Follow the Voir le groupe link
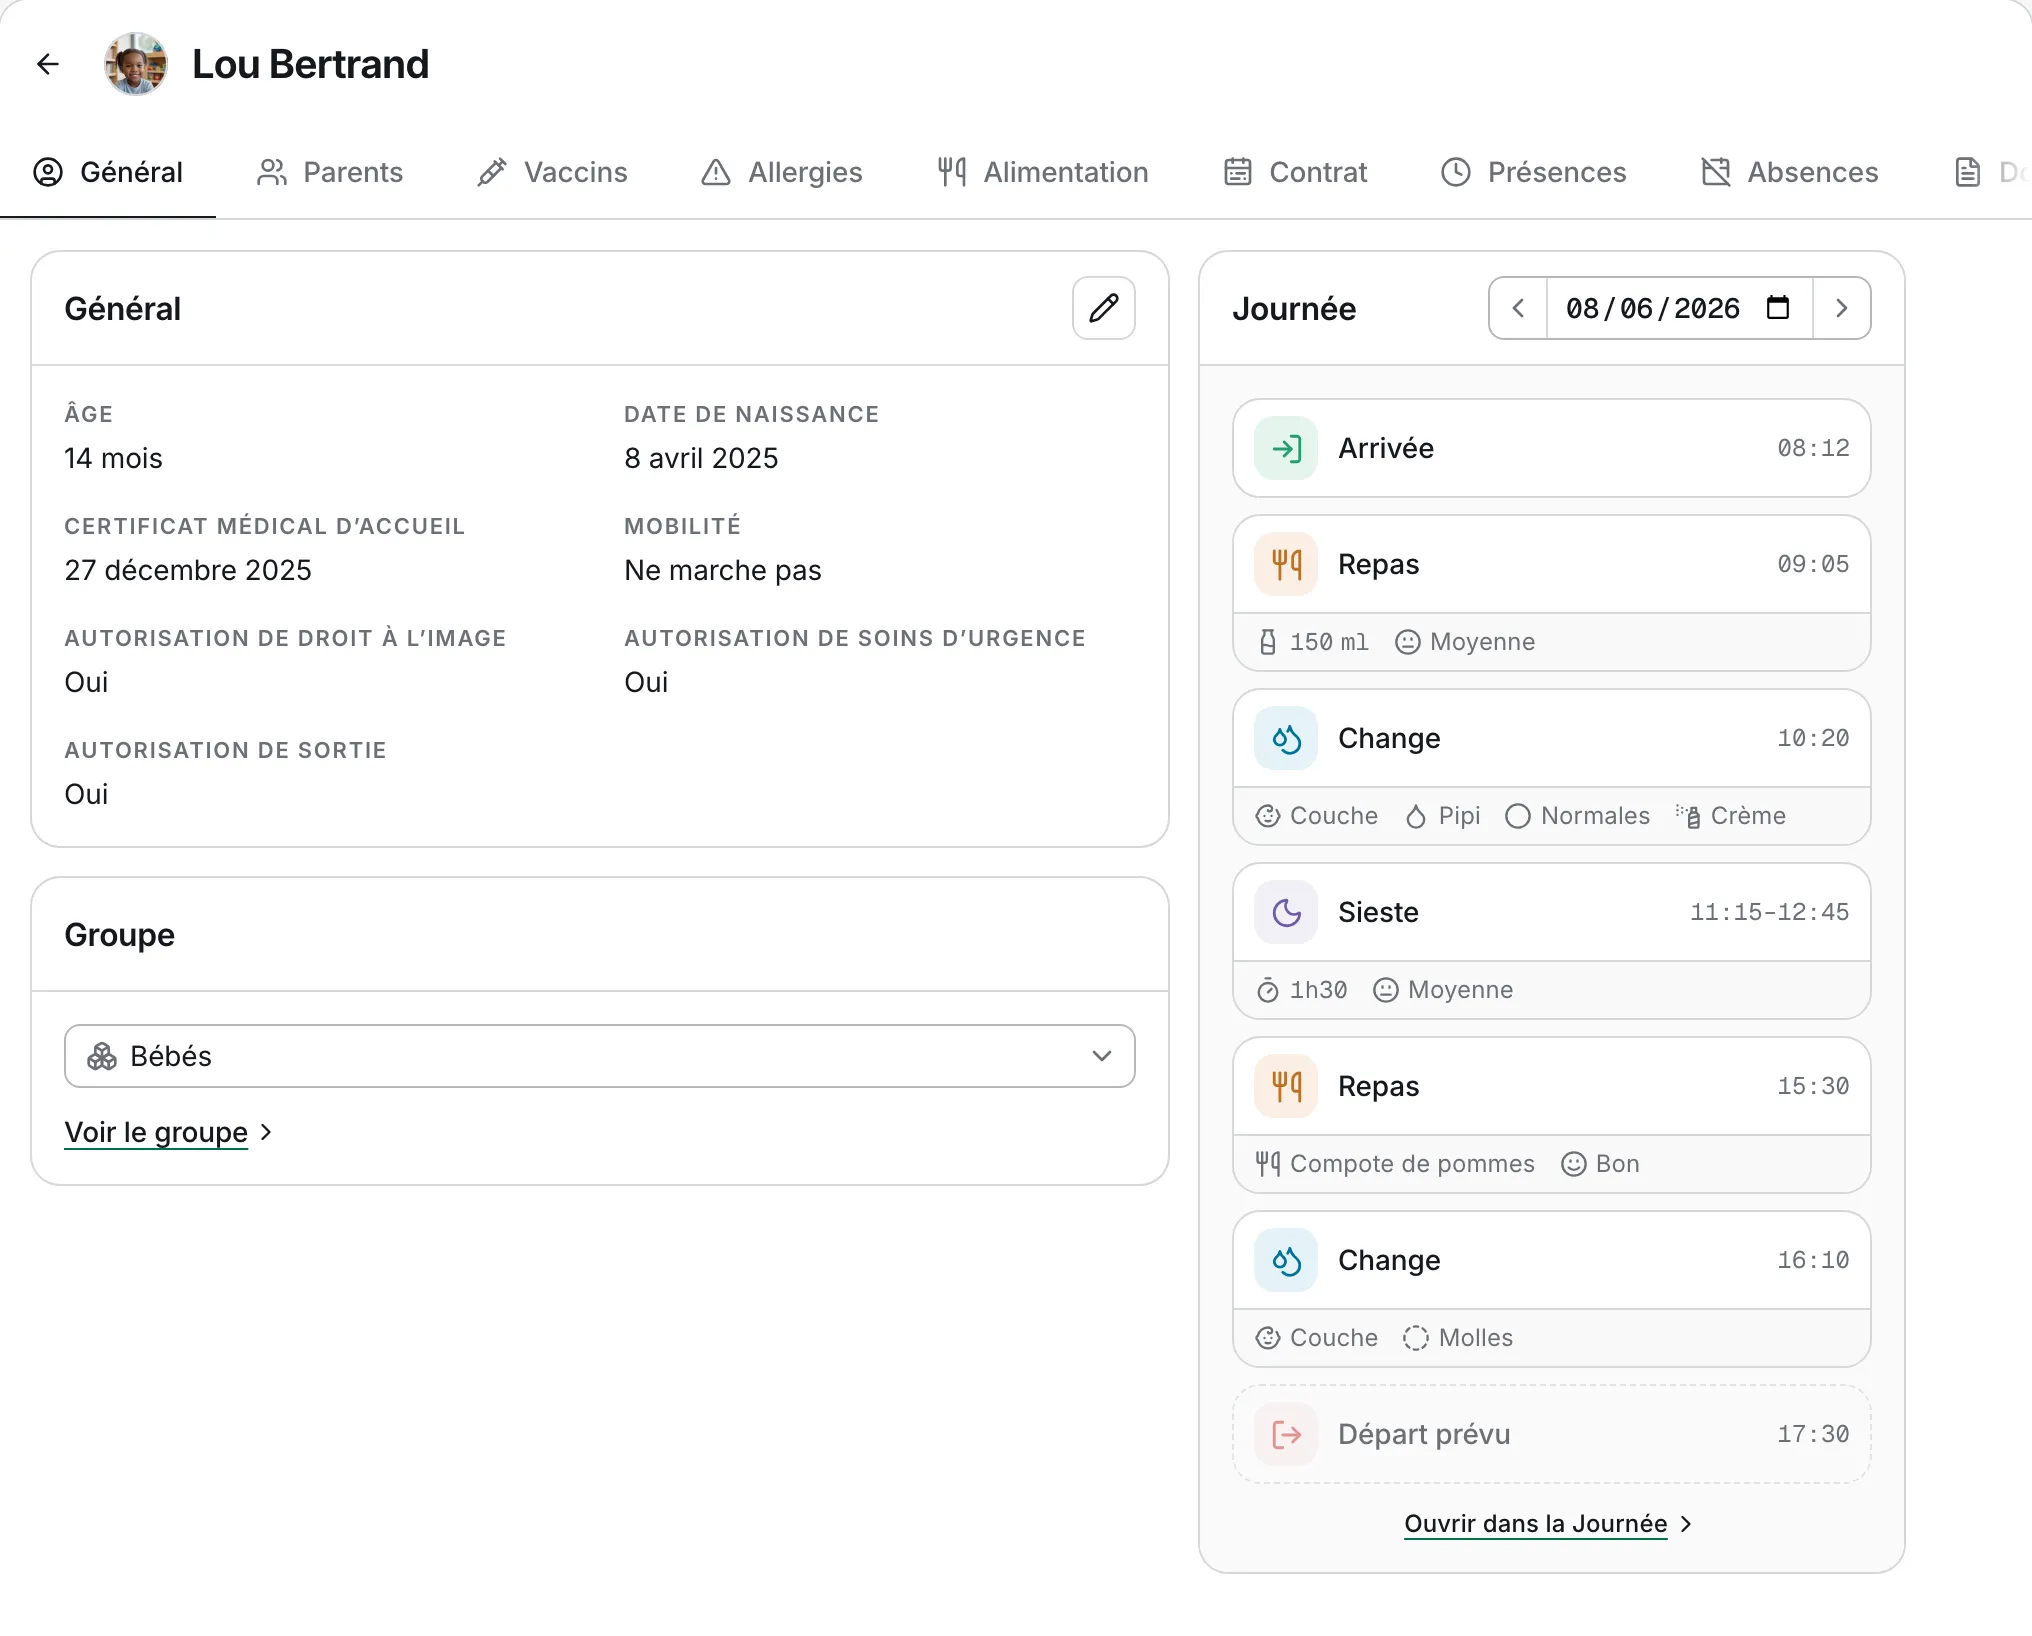Screen dimensions: 2032x1636 [168, 1132]
